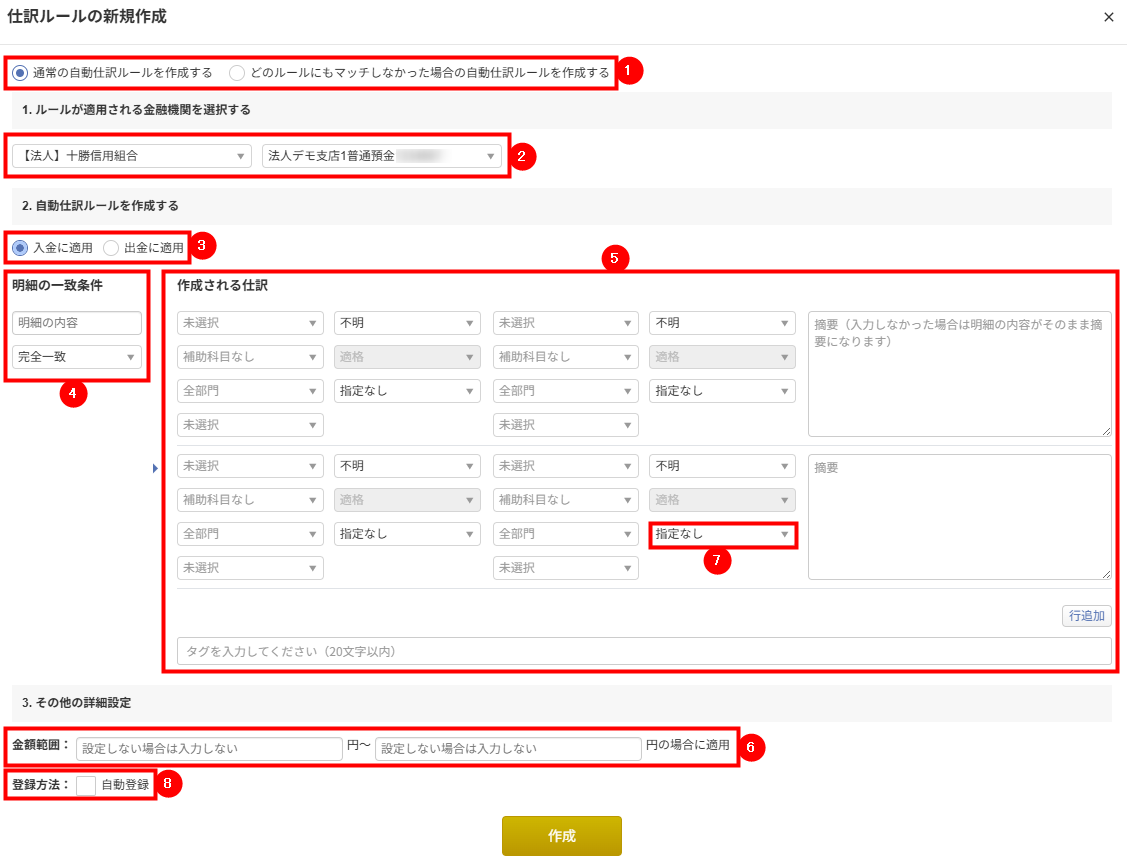The height and width of the screenshot is (866, 1127).
Task: Click the 作成される仕訳 label
Action: click(223, 285)
